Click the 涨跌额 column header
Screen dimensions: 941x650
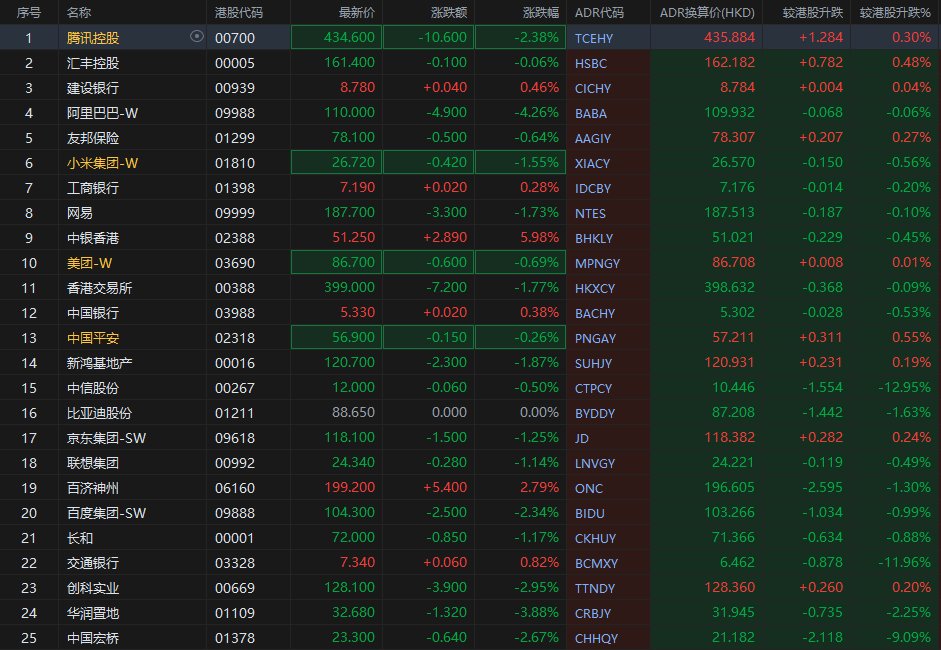[449, 13]
